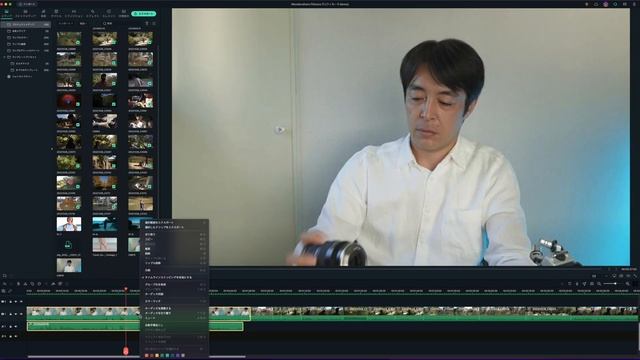
Task: Open the Split Screen tab
Action: [x=123, y=13]
